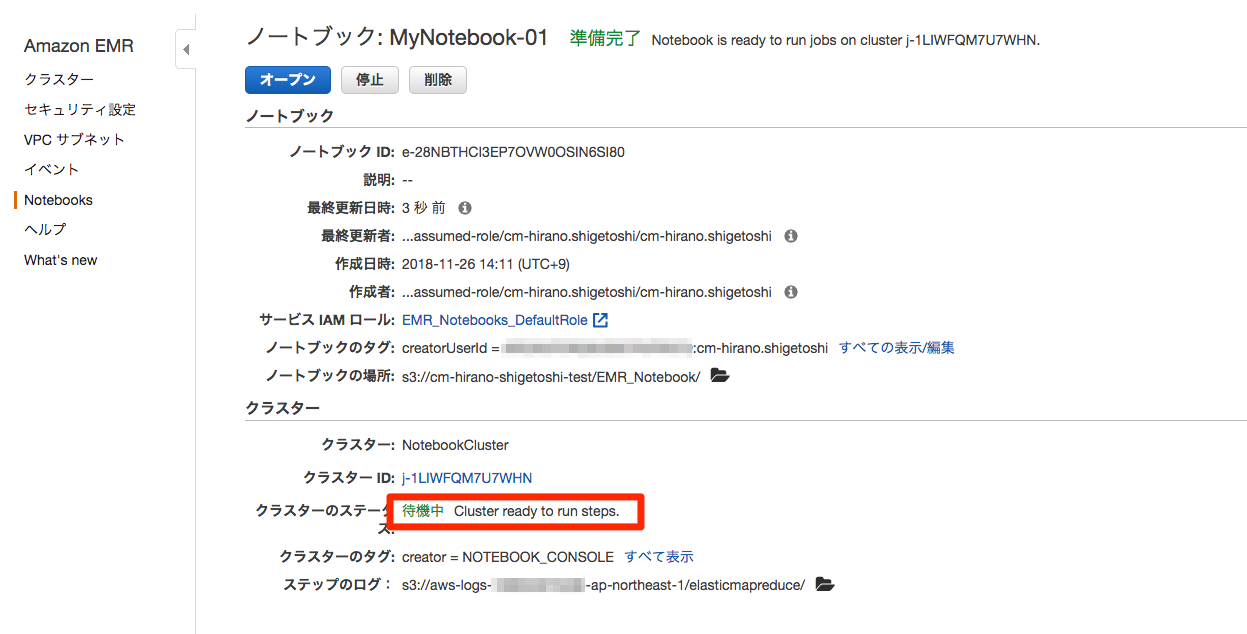
Task: Show all cluster tags via すべて表示
Action: 660,556
